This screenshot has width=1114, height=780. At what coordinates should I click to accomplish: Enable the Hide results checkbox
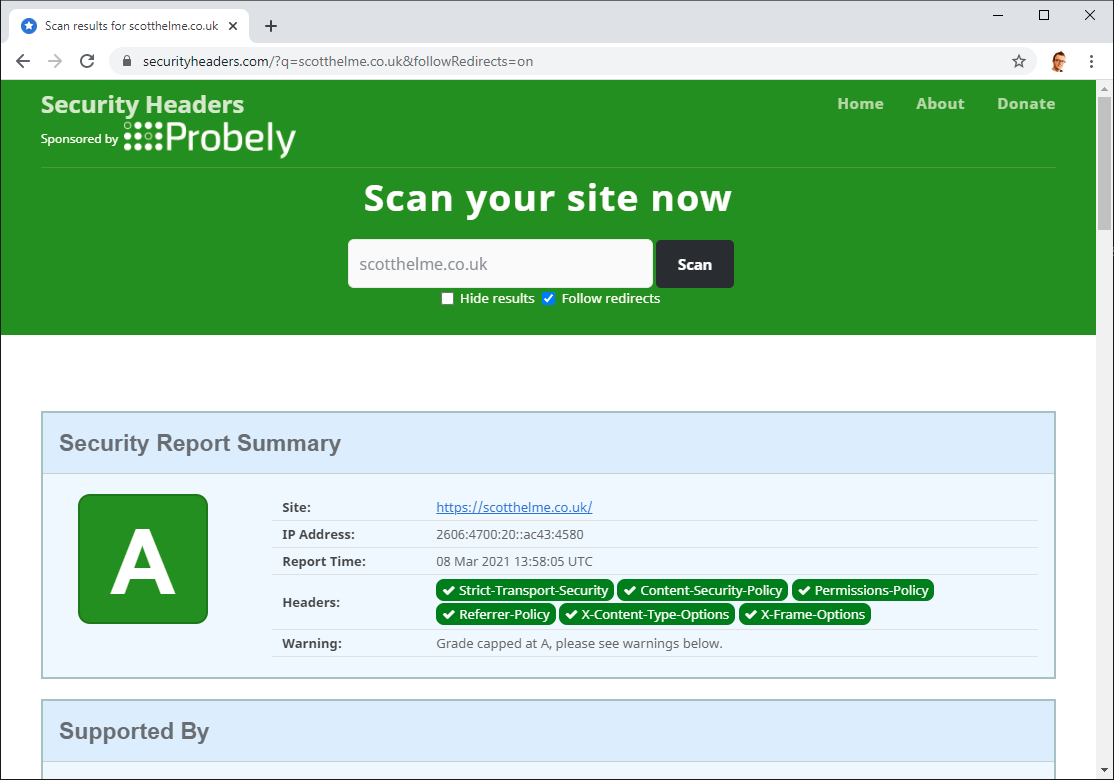(447, 298)
